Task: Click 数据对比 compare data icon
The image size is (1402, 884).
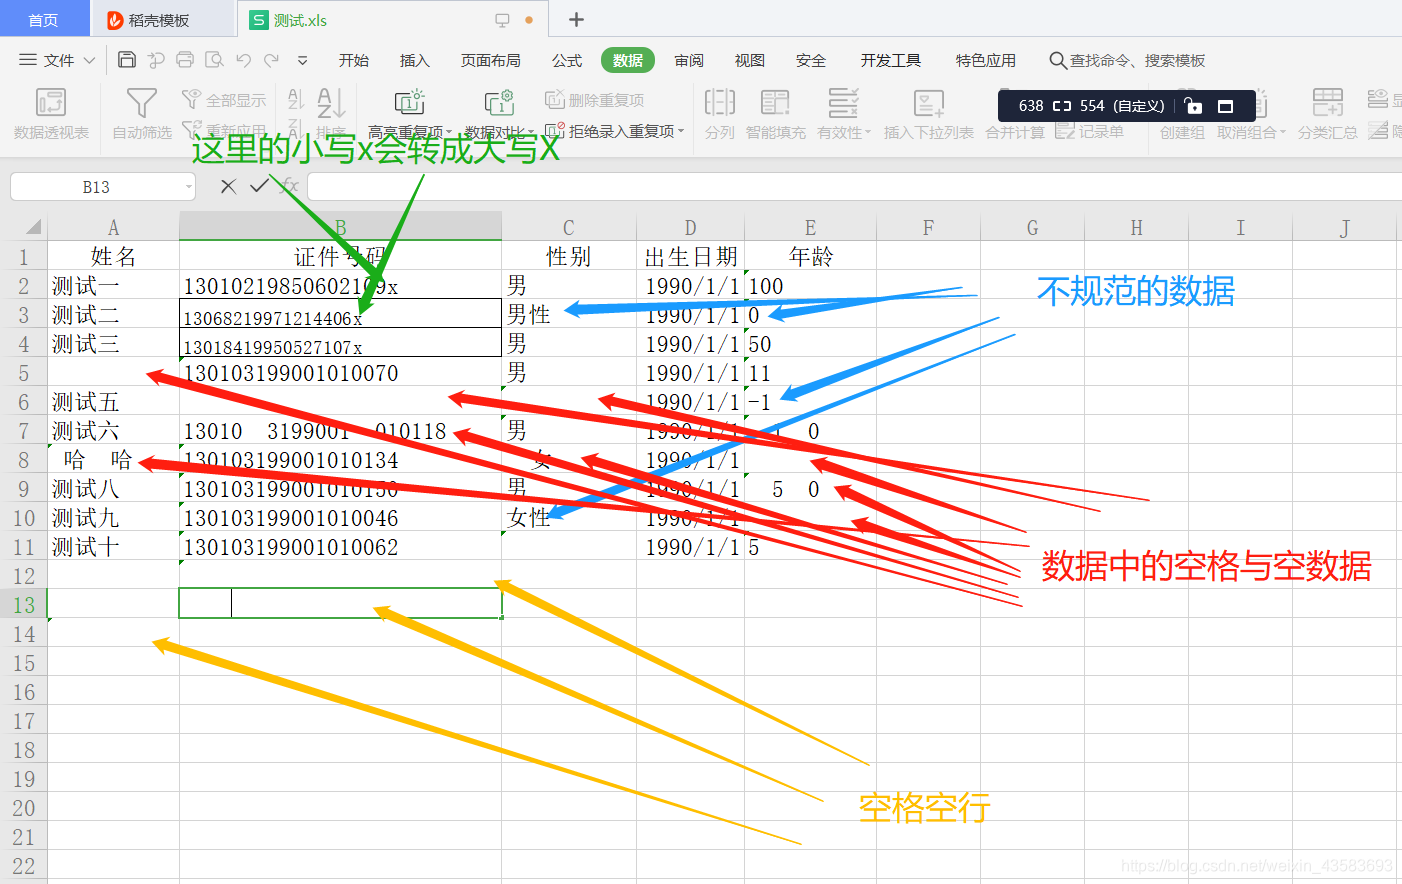Action: (499, 102)
